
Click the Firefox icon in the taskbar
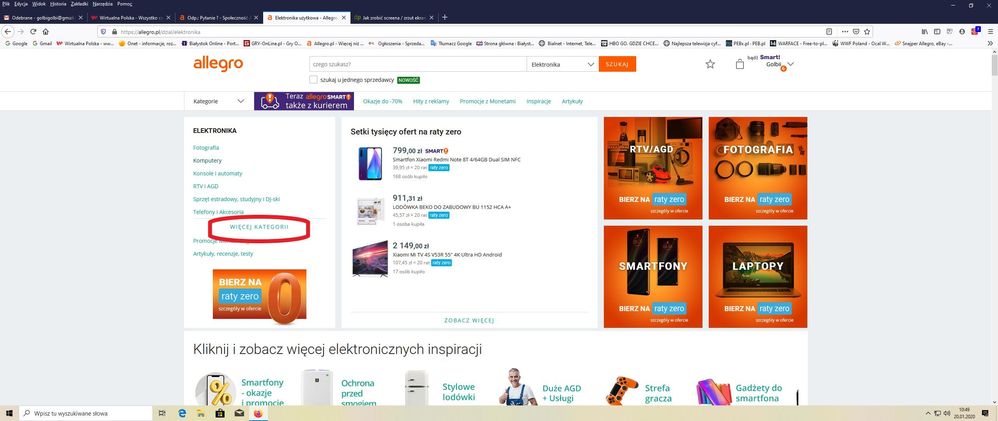tap(257, 412)
